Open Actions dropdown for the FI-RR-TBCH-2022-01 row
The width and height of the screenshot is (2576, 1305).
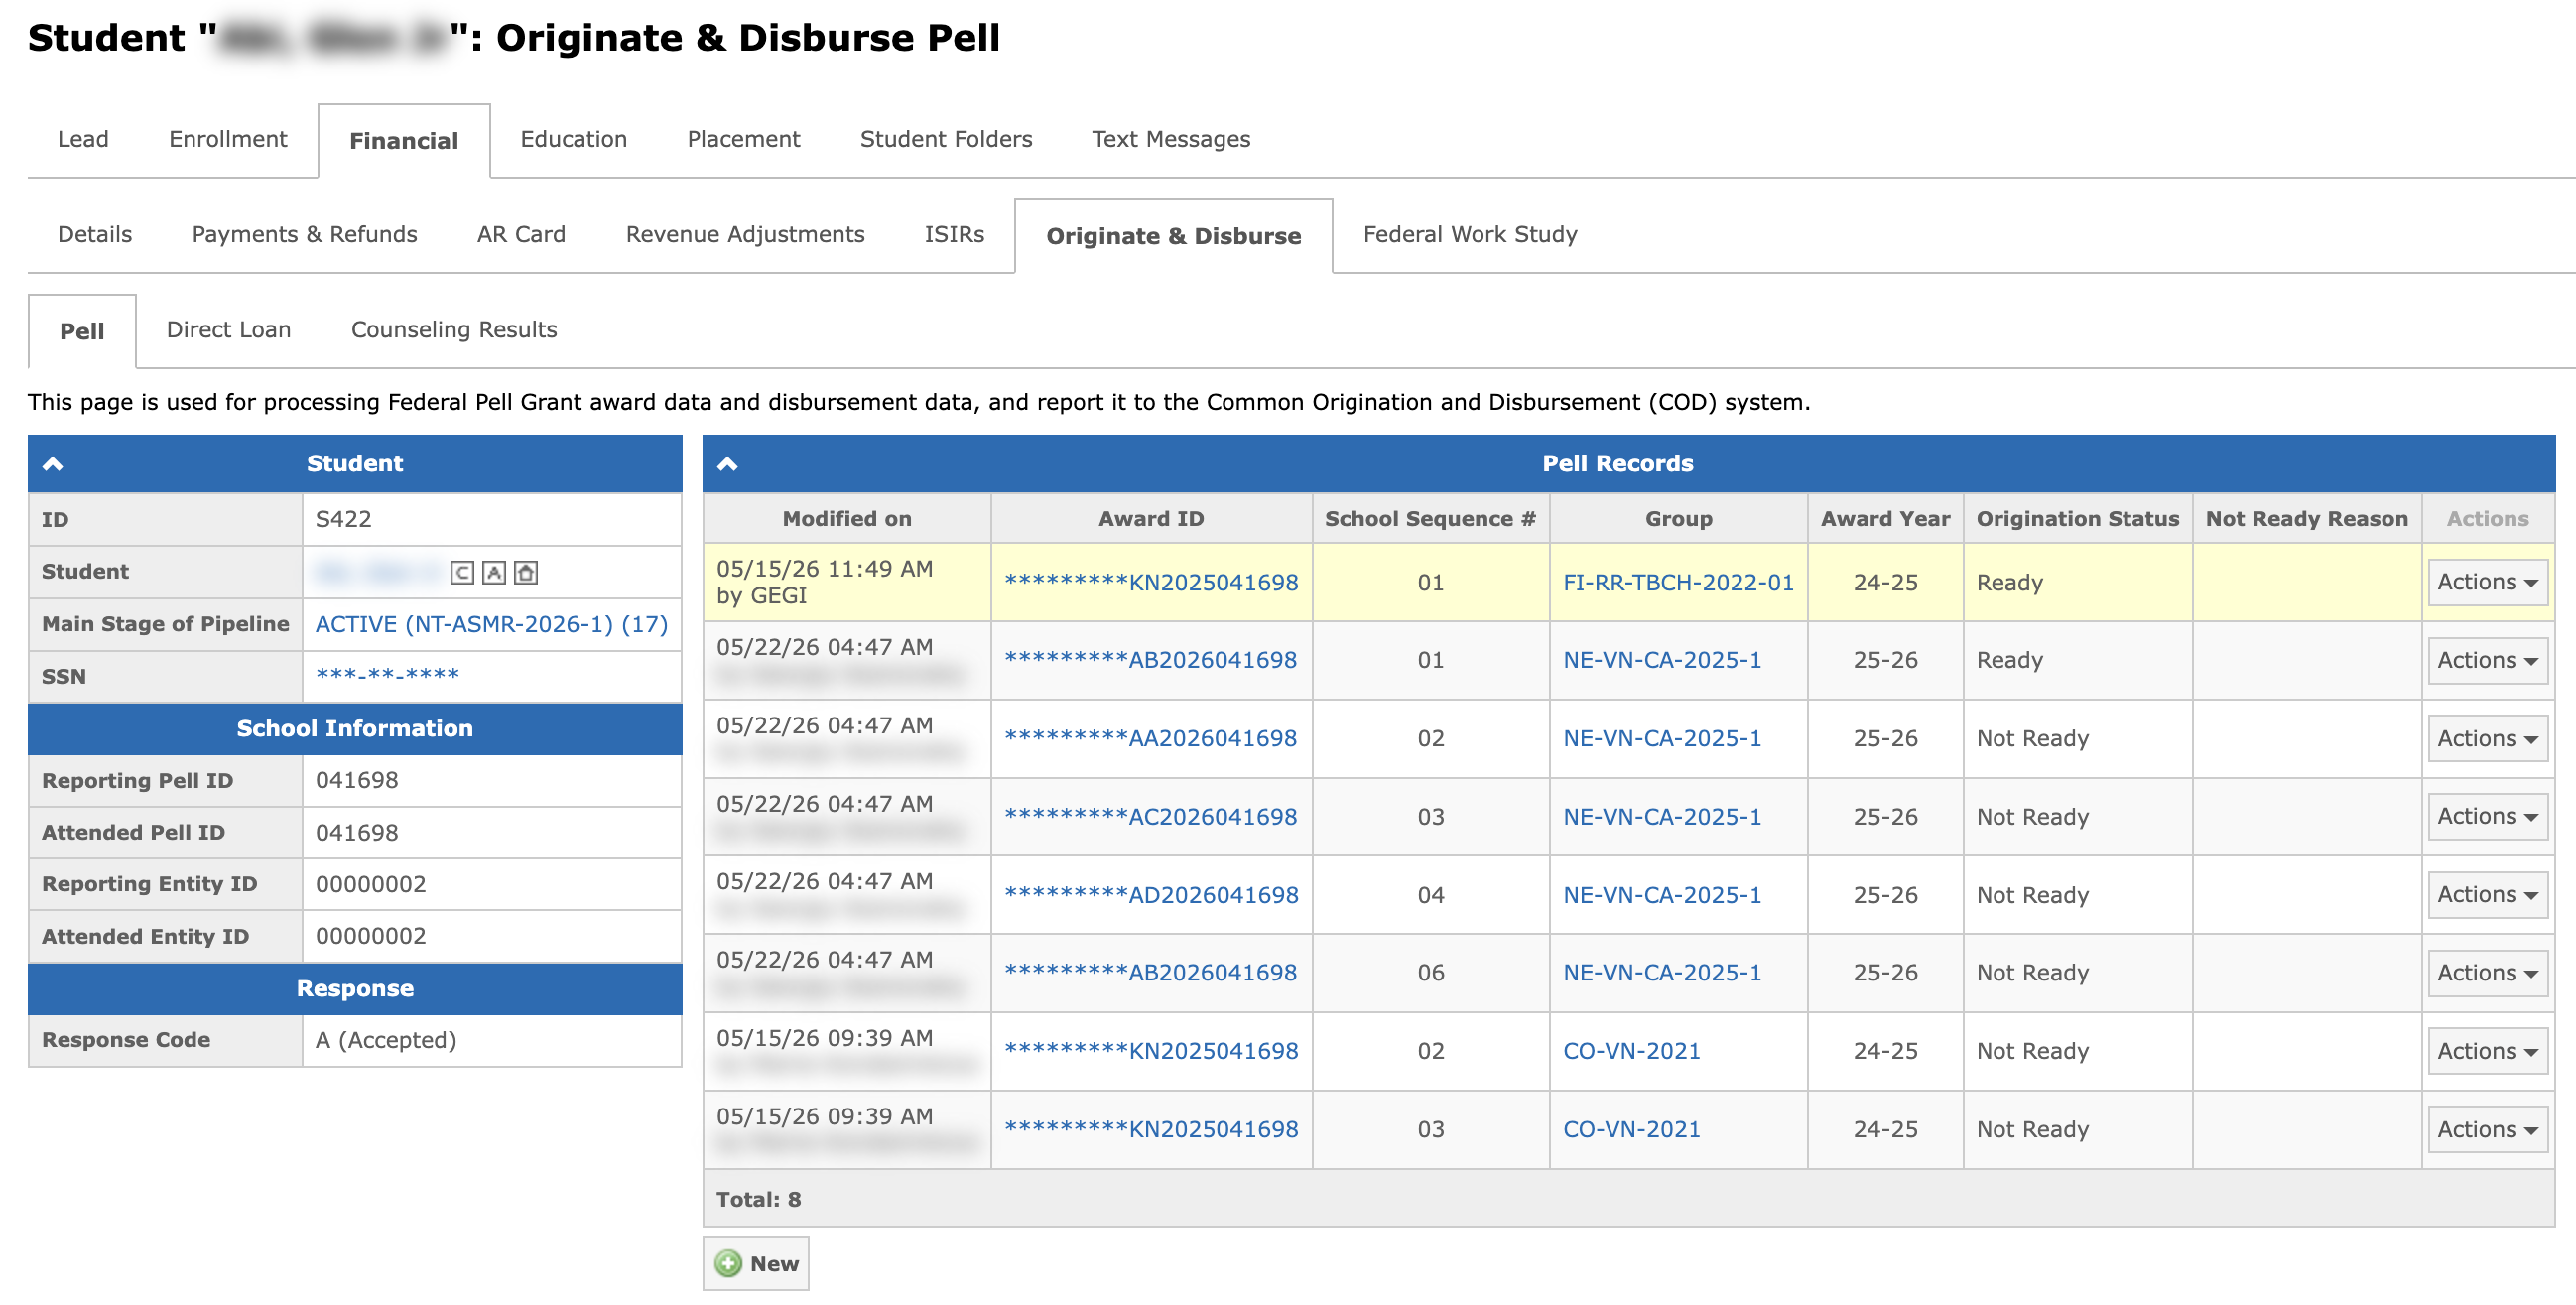coord(2487,582)
